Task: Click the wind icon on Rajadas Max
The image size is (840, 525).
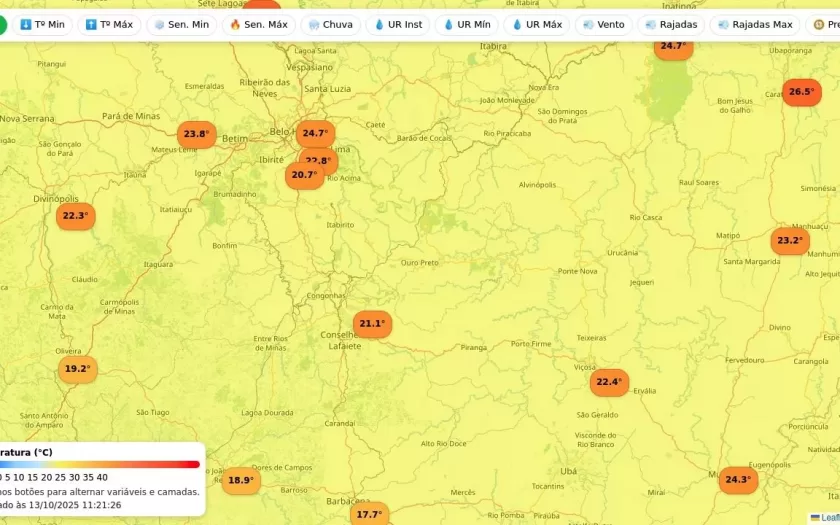Action: [723, 25]
